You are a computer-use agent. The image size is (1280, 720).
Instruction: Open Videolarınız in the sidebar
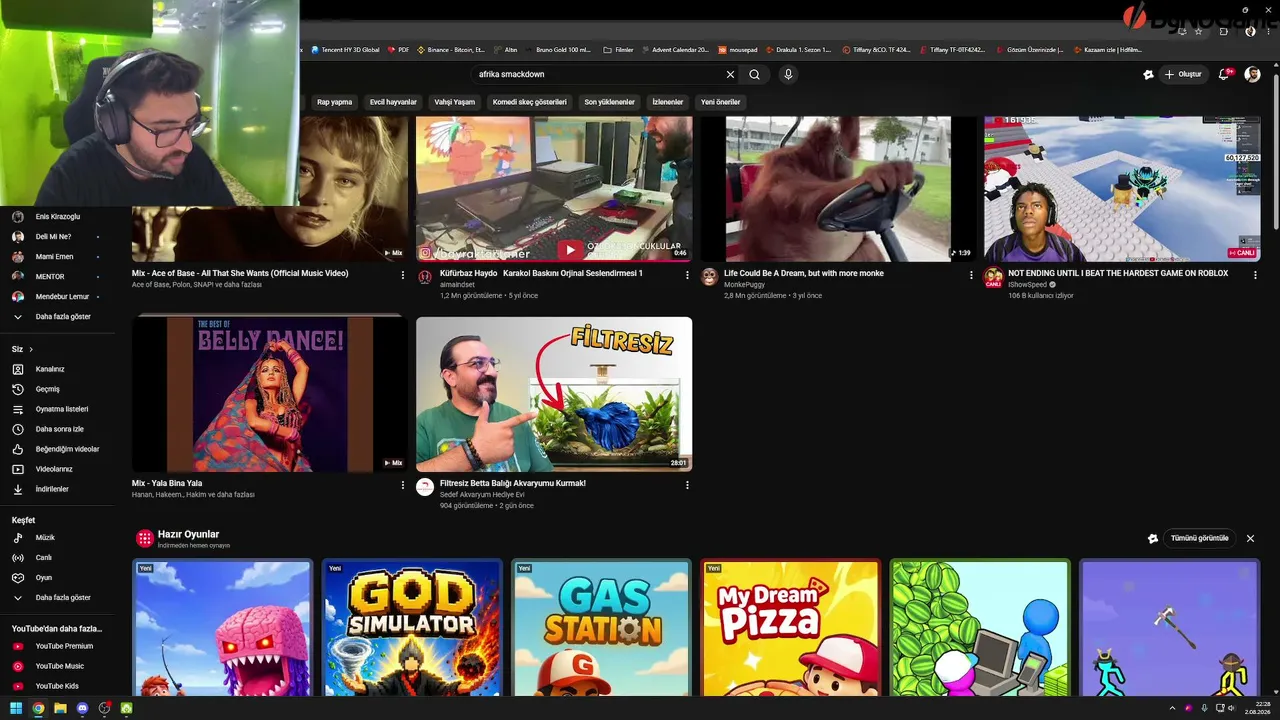[56, 469]
